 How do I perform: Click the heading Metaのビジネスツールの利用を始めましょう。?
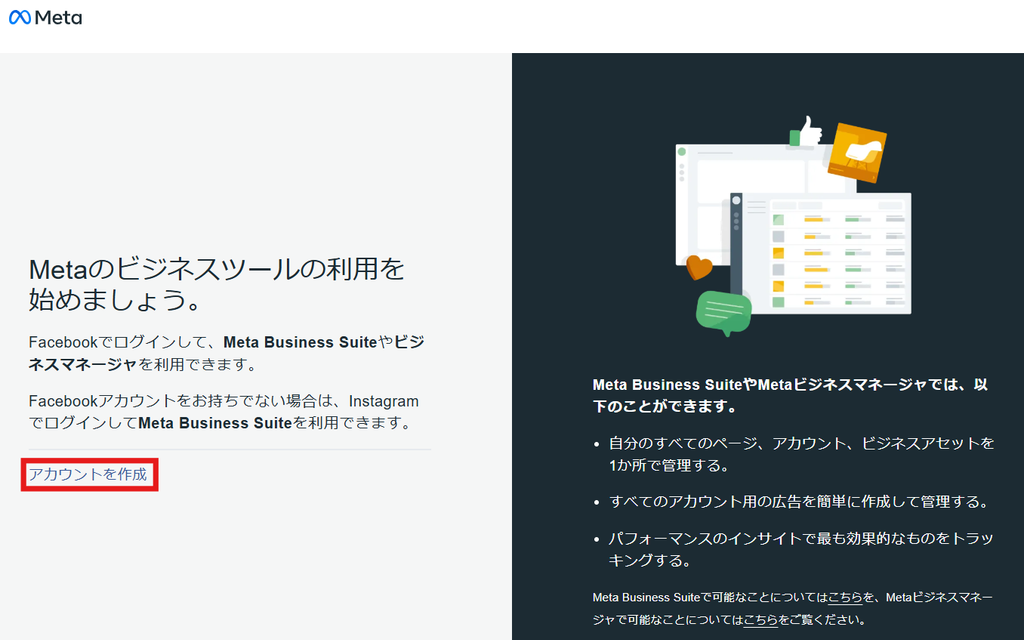click(217, 284)
